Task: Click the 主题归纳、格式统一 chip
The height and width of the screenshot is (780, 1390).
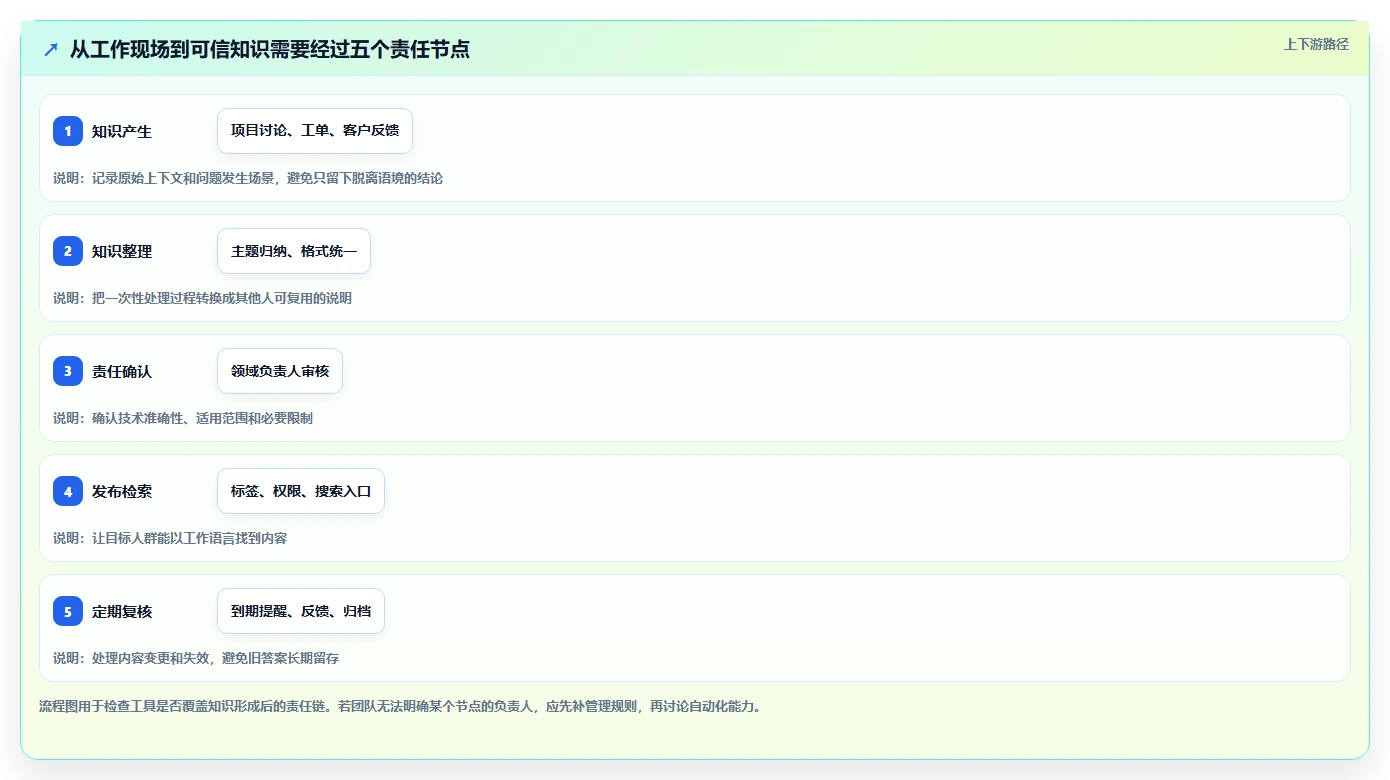Action: tap(294, 251)
